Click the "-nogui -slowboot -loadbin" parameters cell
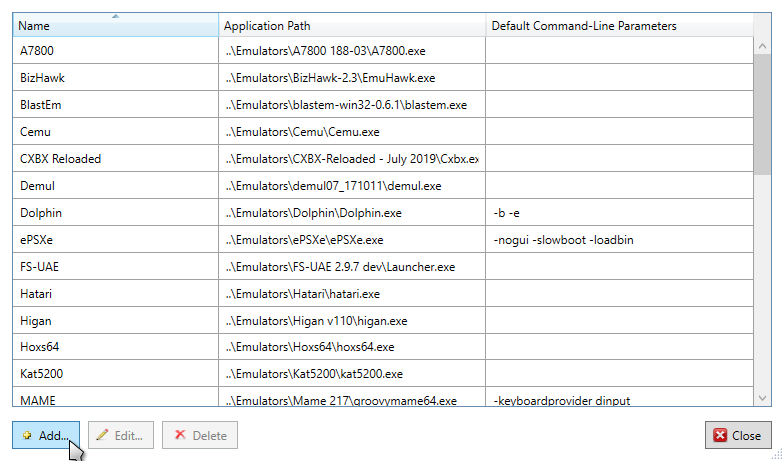Viewport: 784px width, 461px height. [x=620, y=240]
